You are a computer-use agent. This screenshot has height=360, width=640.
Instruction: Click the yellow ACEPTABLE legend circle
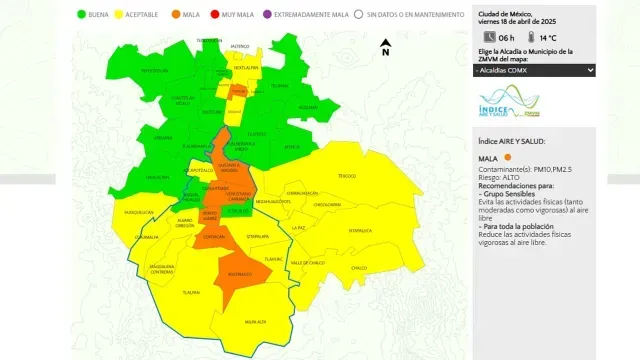pyautogui.click(x=118, y=14)
